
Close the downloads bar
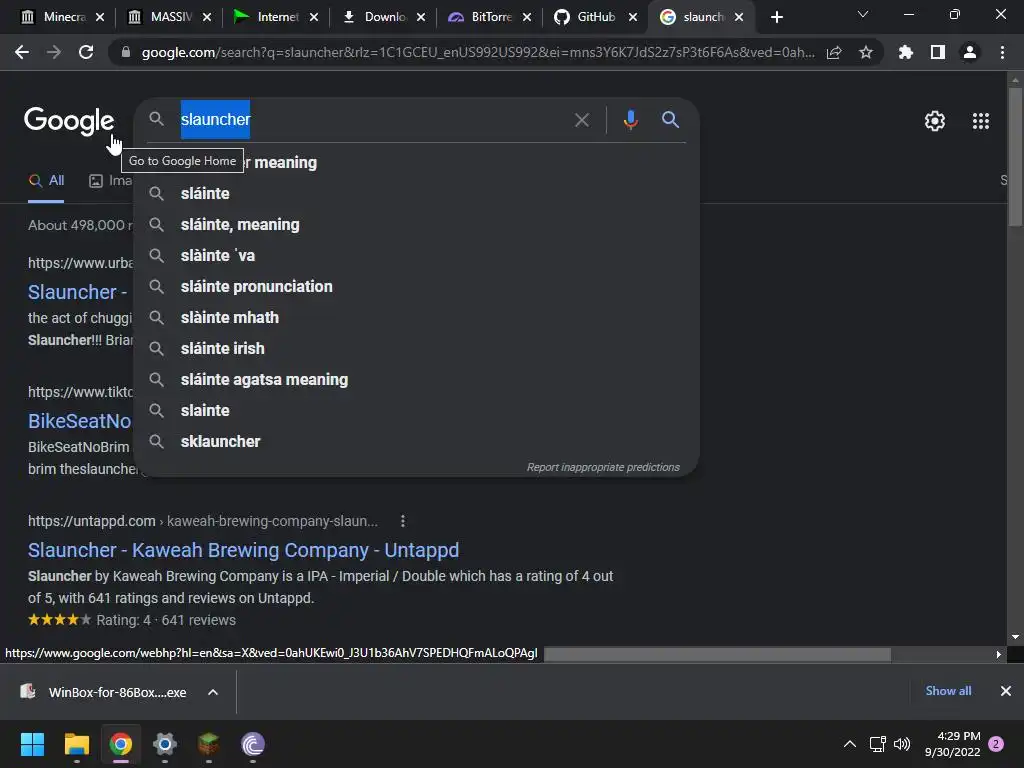pos(1006,691)
